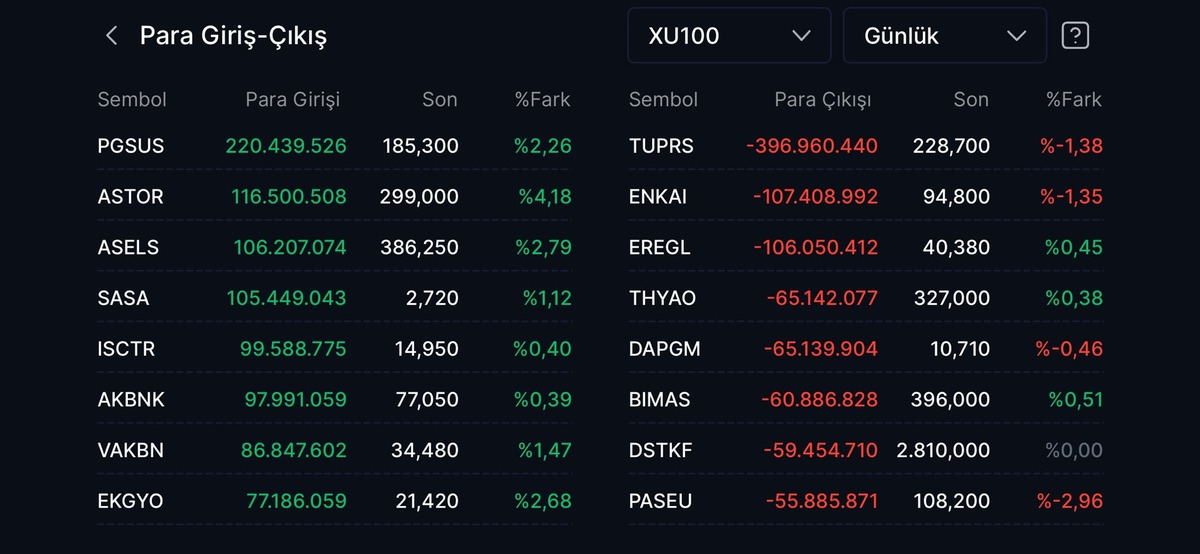Expand the XU100 index dropdown

click(x=729, y=36)
